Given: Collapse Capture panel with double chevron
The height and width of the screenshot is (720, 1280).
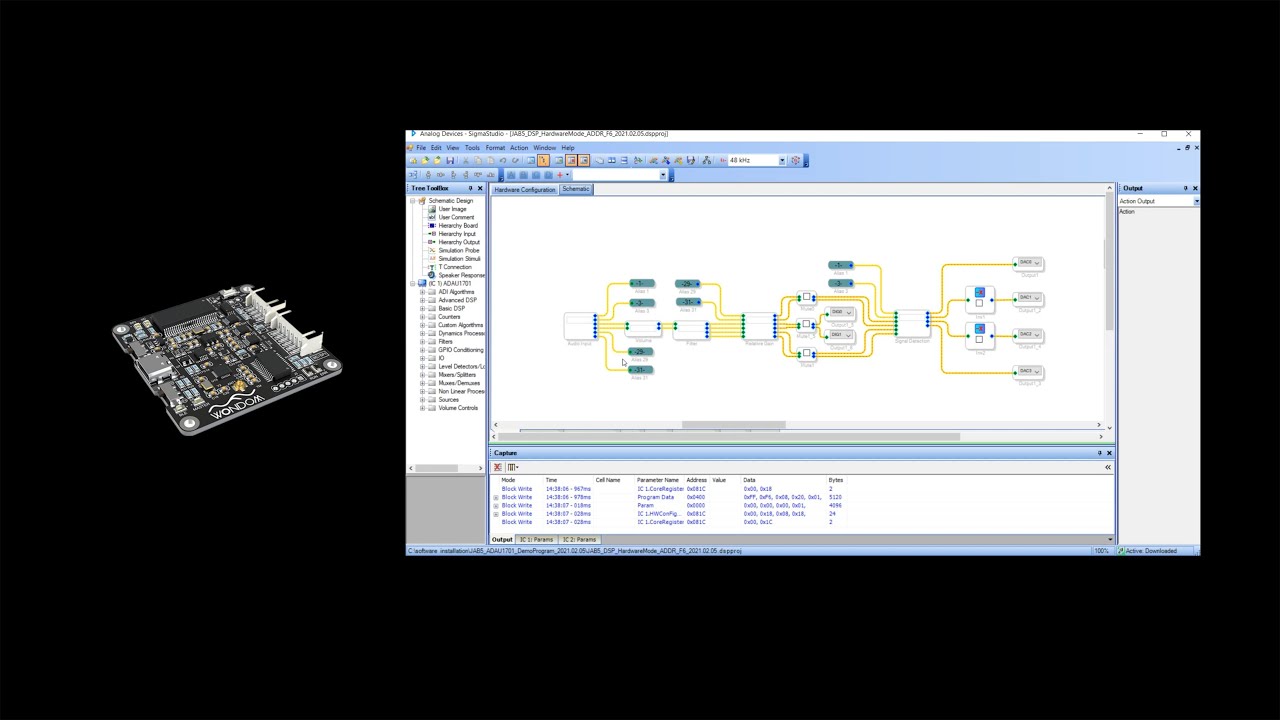Looking at the screenshot, I should pyautogui.click(x=1108, y=467).
